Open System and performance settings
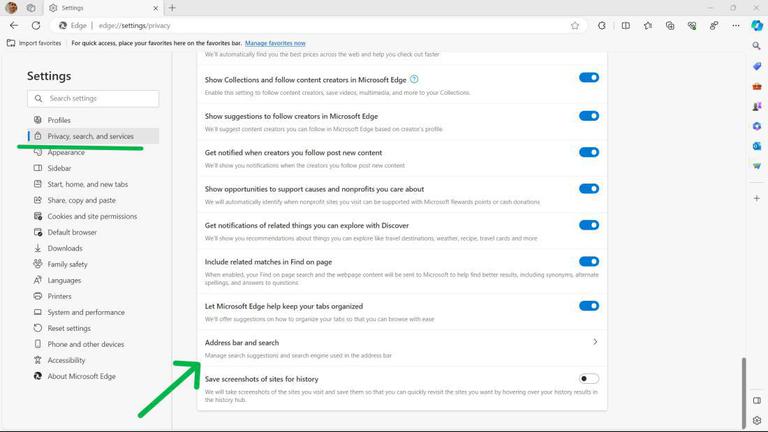 [93, 312]
